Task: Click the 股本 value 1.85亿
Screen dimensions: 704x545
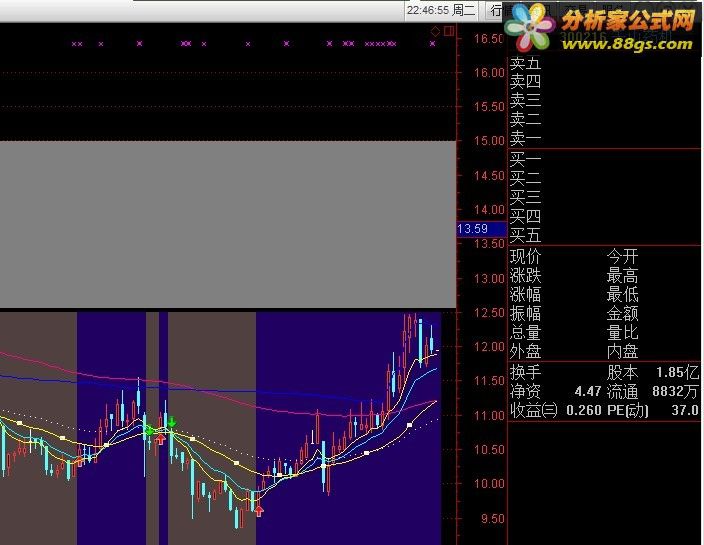Action: (x=677, y=372)
